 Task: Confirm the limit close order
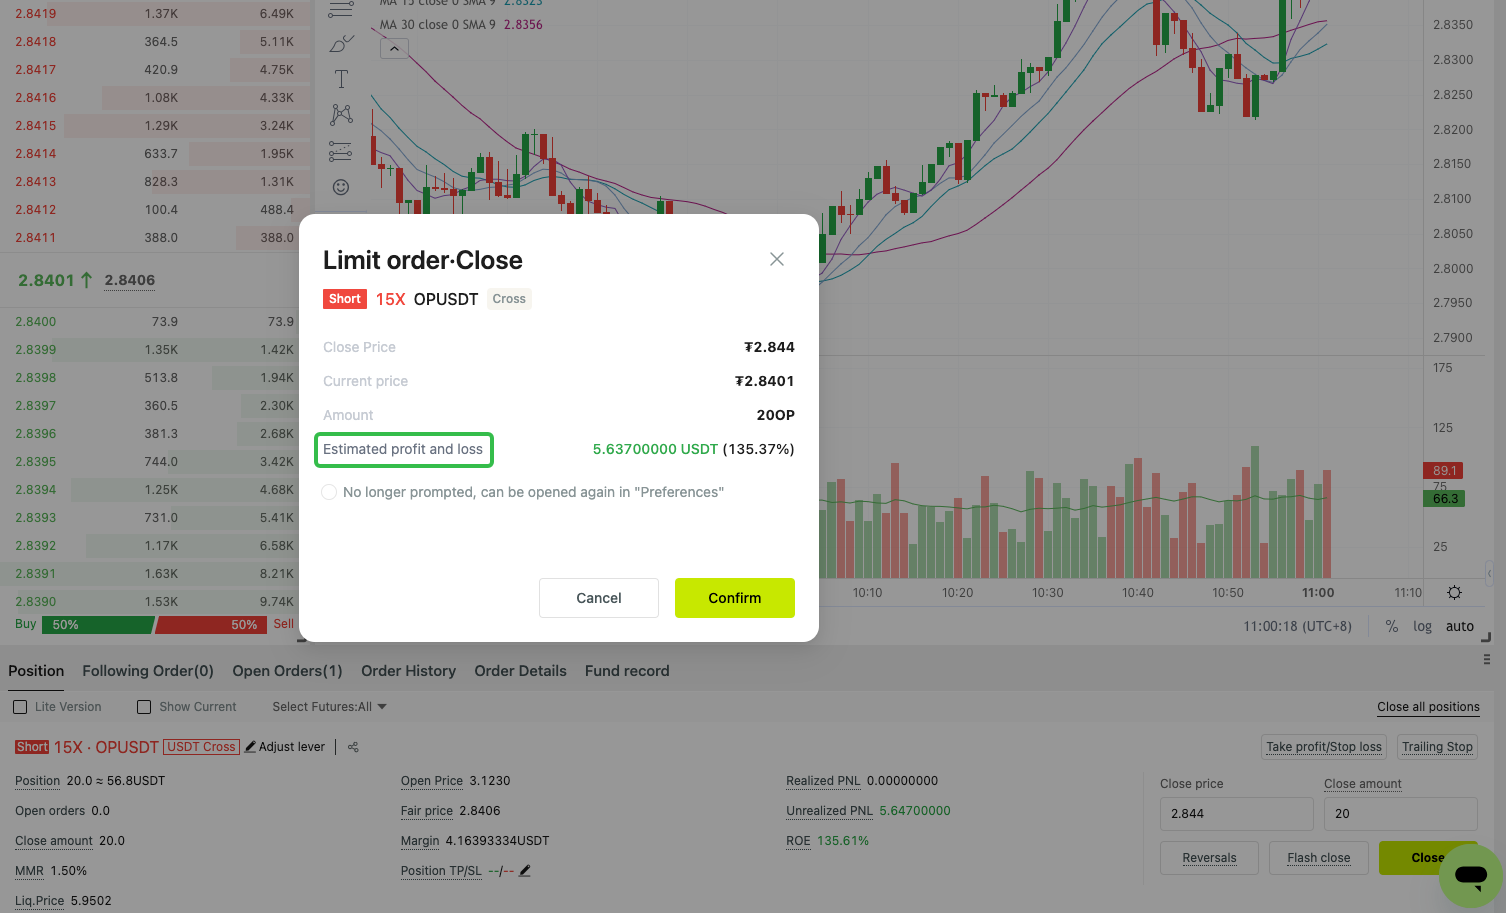(x=734, y=598)
